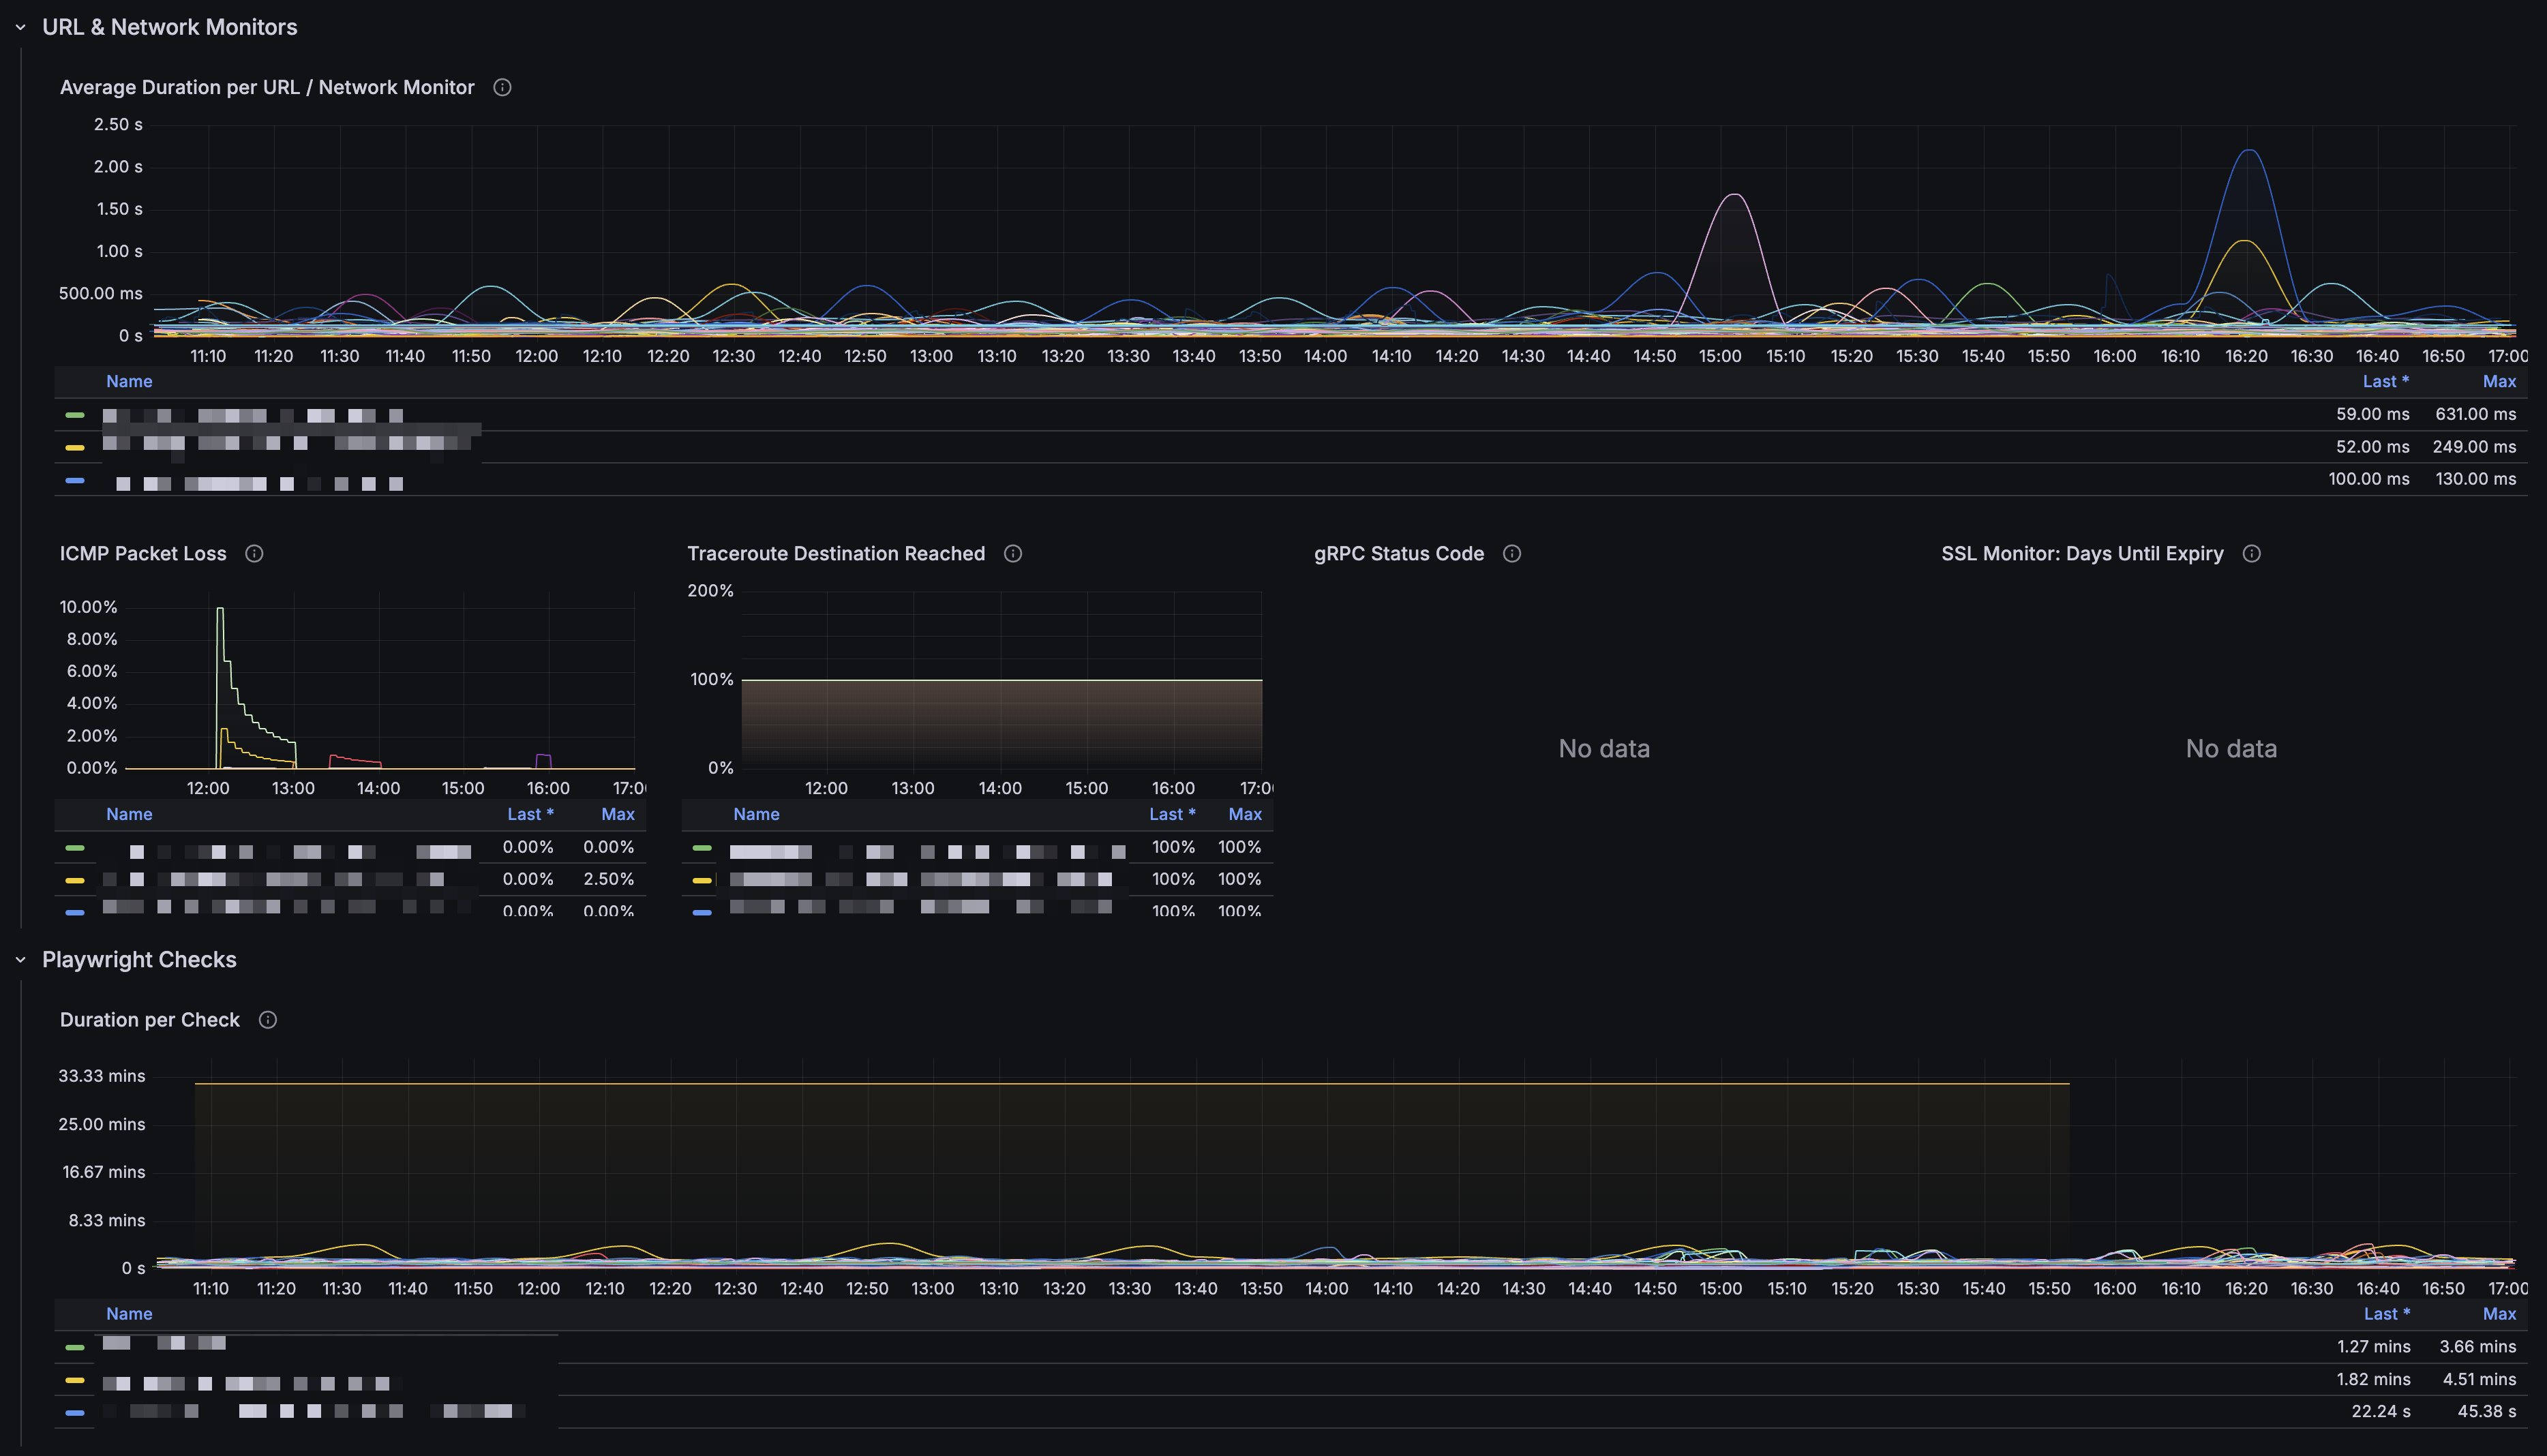Sort ICMP Packet Loss legend by Max
The image size is (2547, 1456).
tap(618, 815)
